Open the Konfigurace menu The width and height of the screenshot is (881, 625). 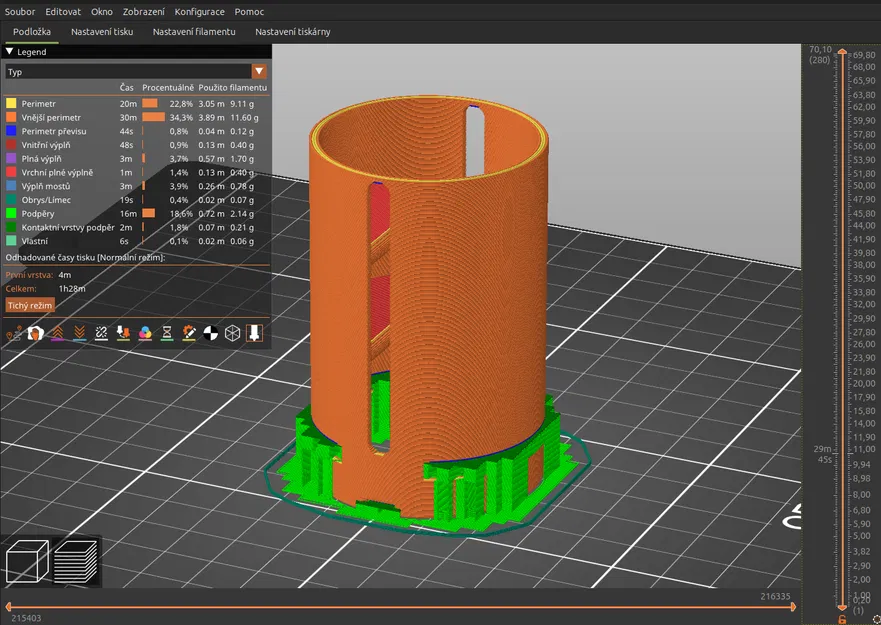click(199, 12)
